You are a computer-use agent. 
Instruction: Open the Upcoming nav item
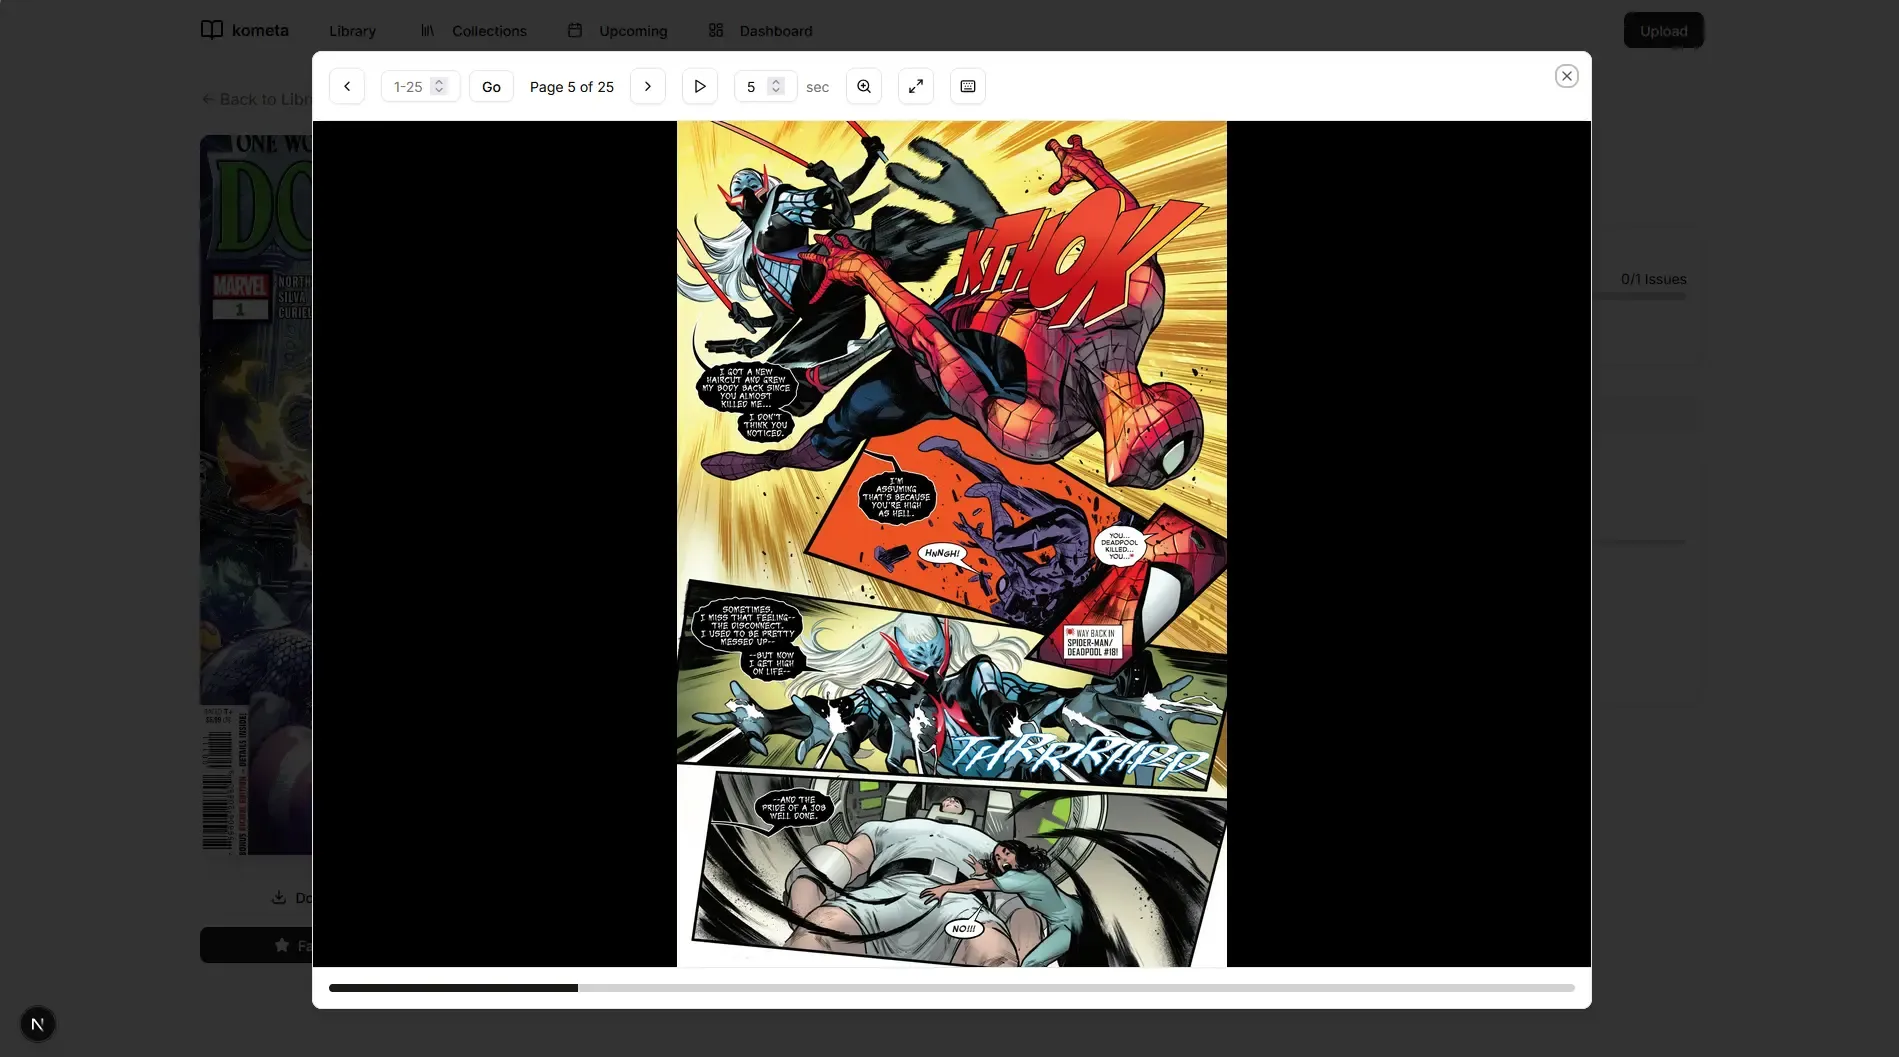(x=617, y=31)
